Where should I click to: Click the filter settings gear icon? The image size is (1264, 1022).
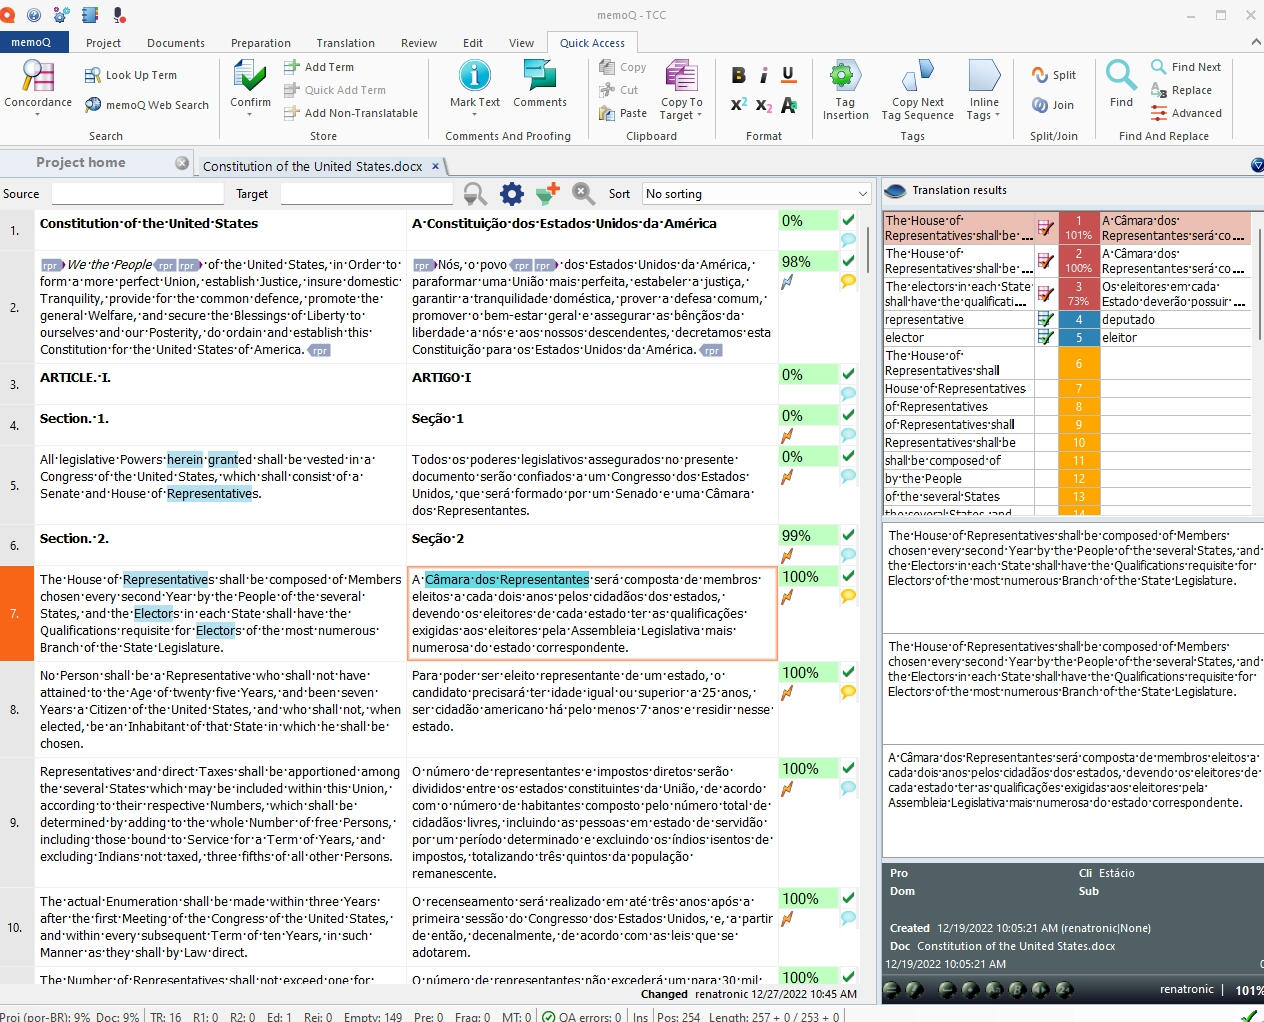511,194
